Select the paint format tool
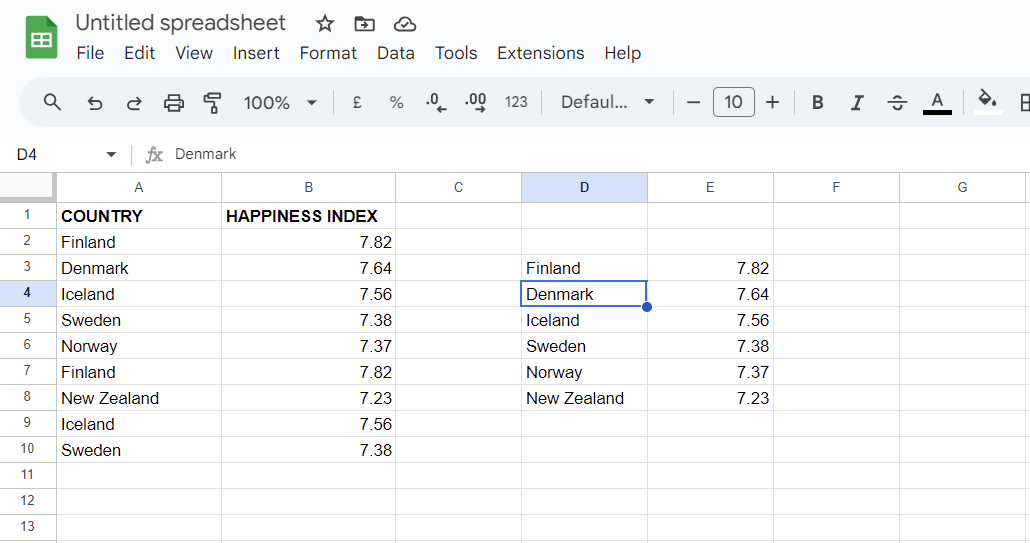The image size is (1030, 543). (212, 102)
